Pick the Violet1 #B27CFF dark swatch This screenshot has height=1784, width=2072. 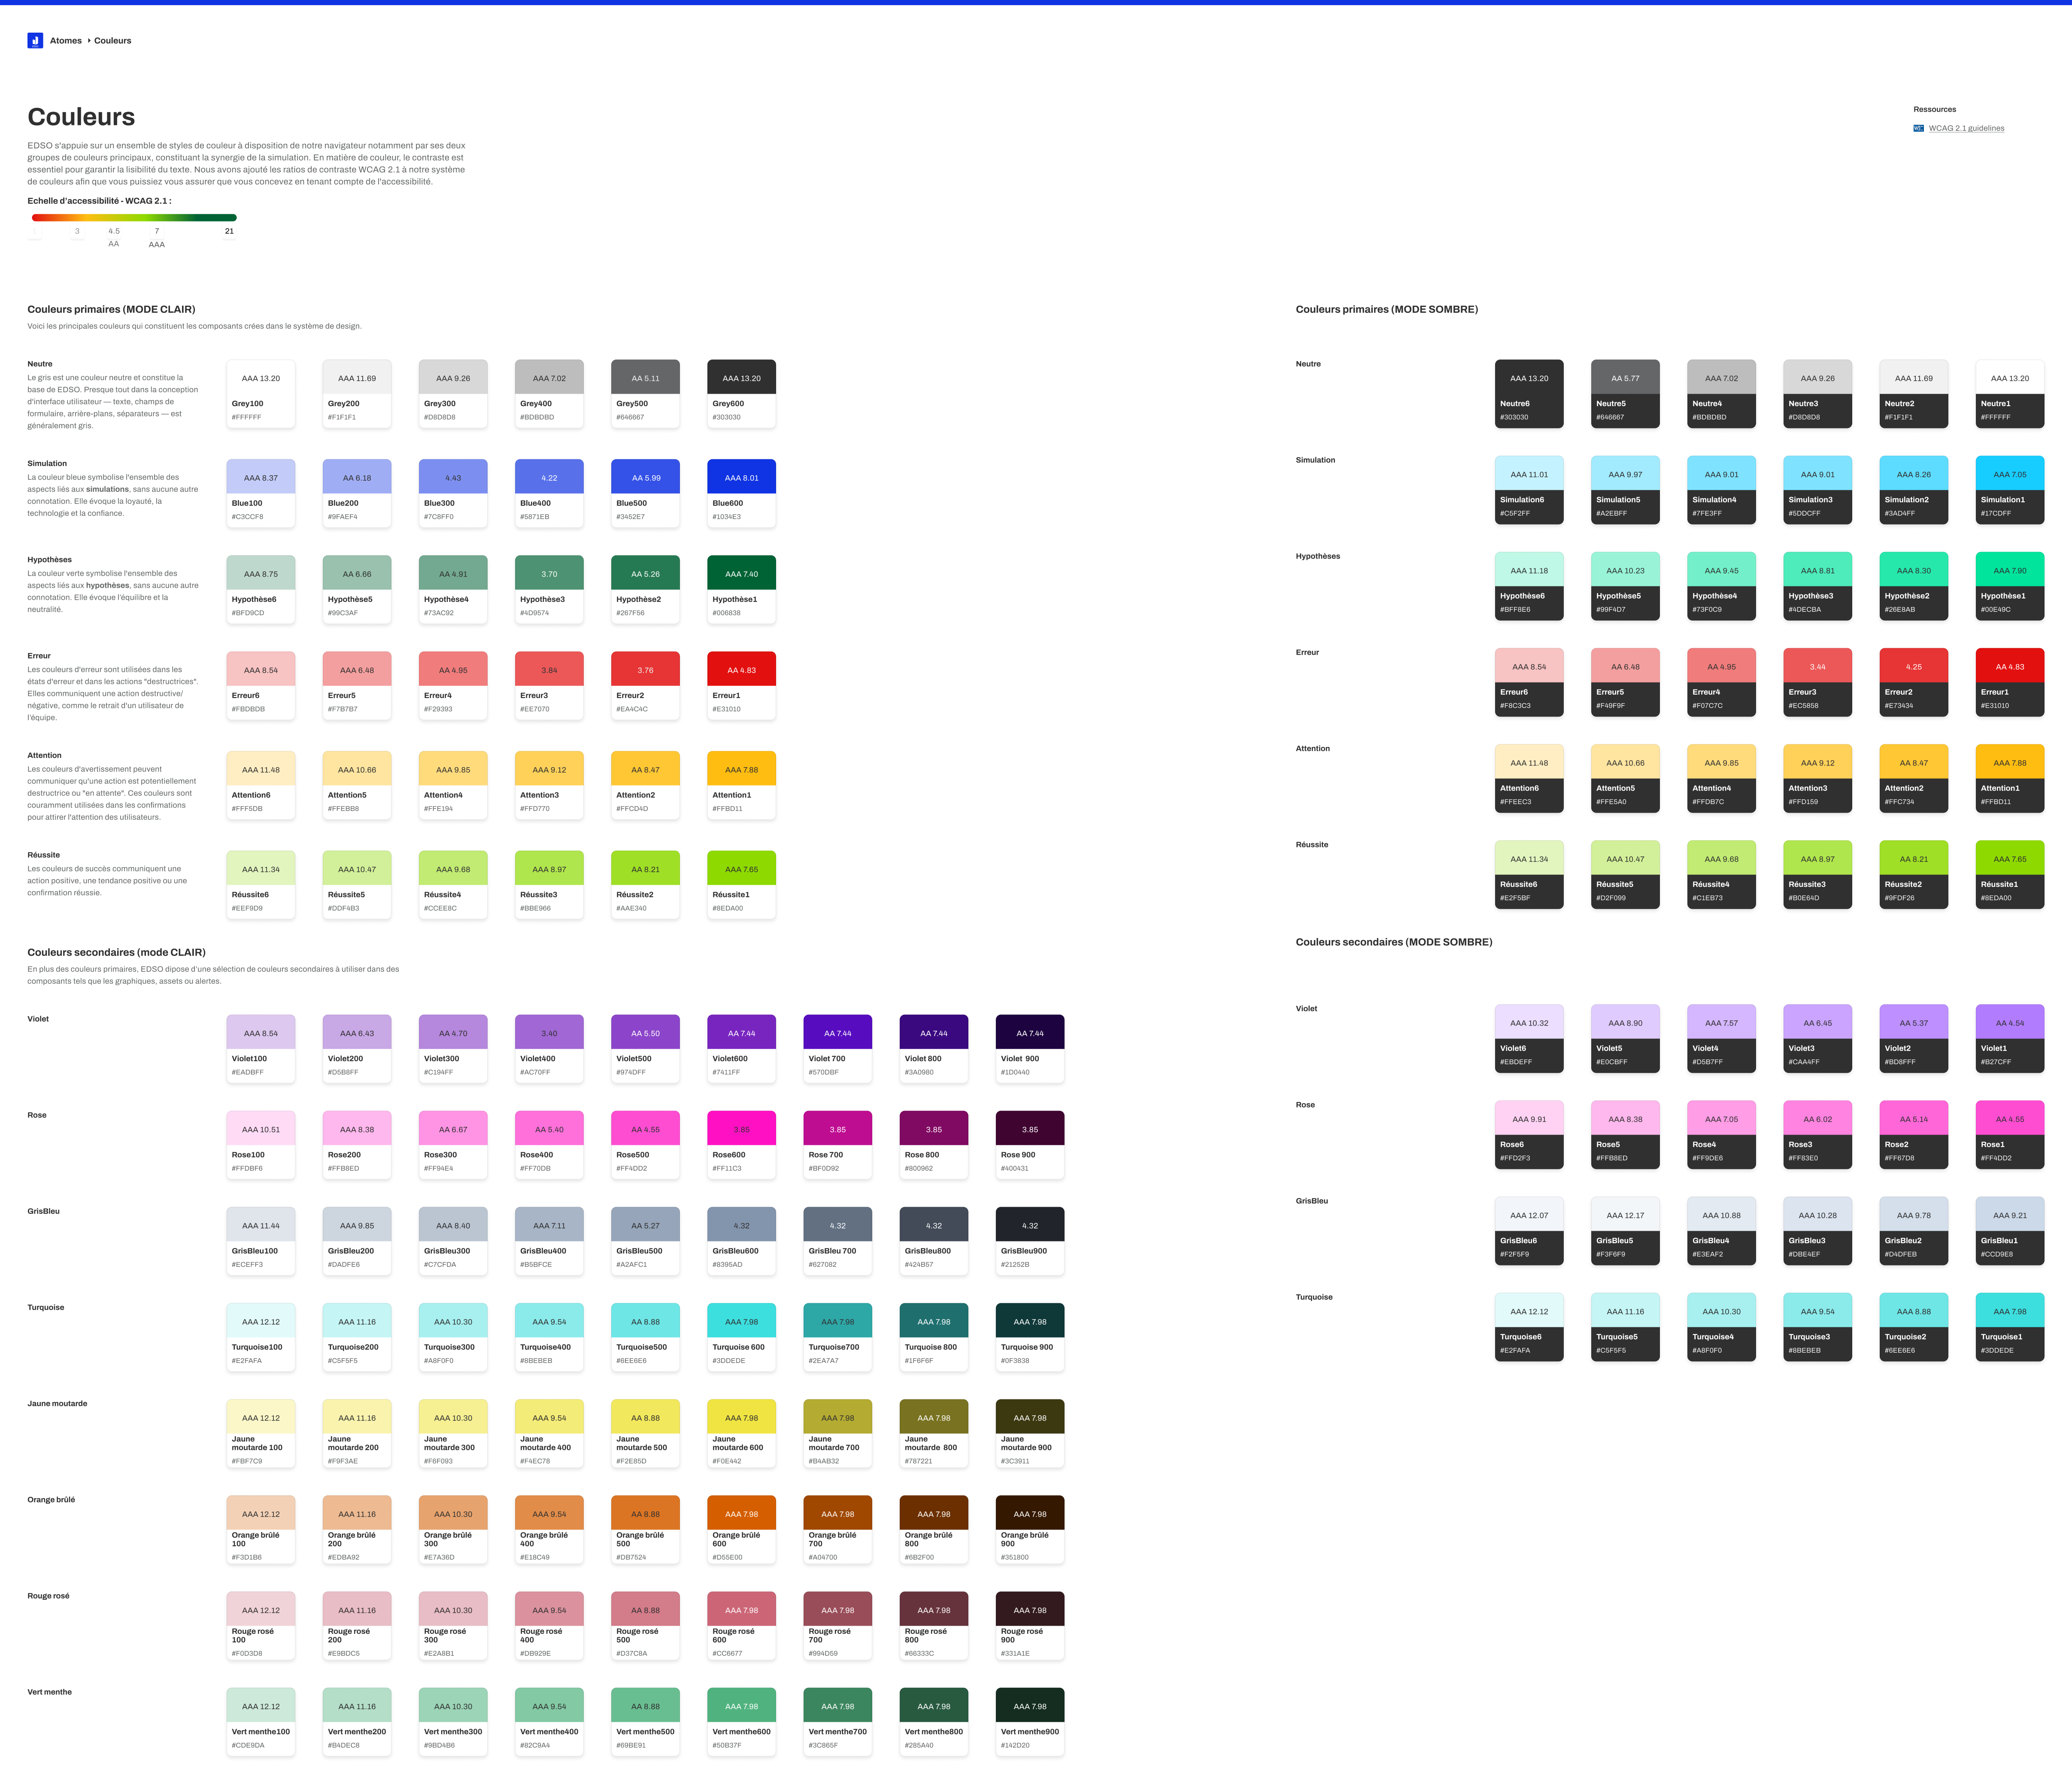tap(2010, 1038)
